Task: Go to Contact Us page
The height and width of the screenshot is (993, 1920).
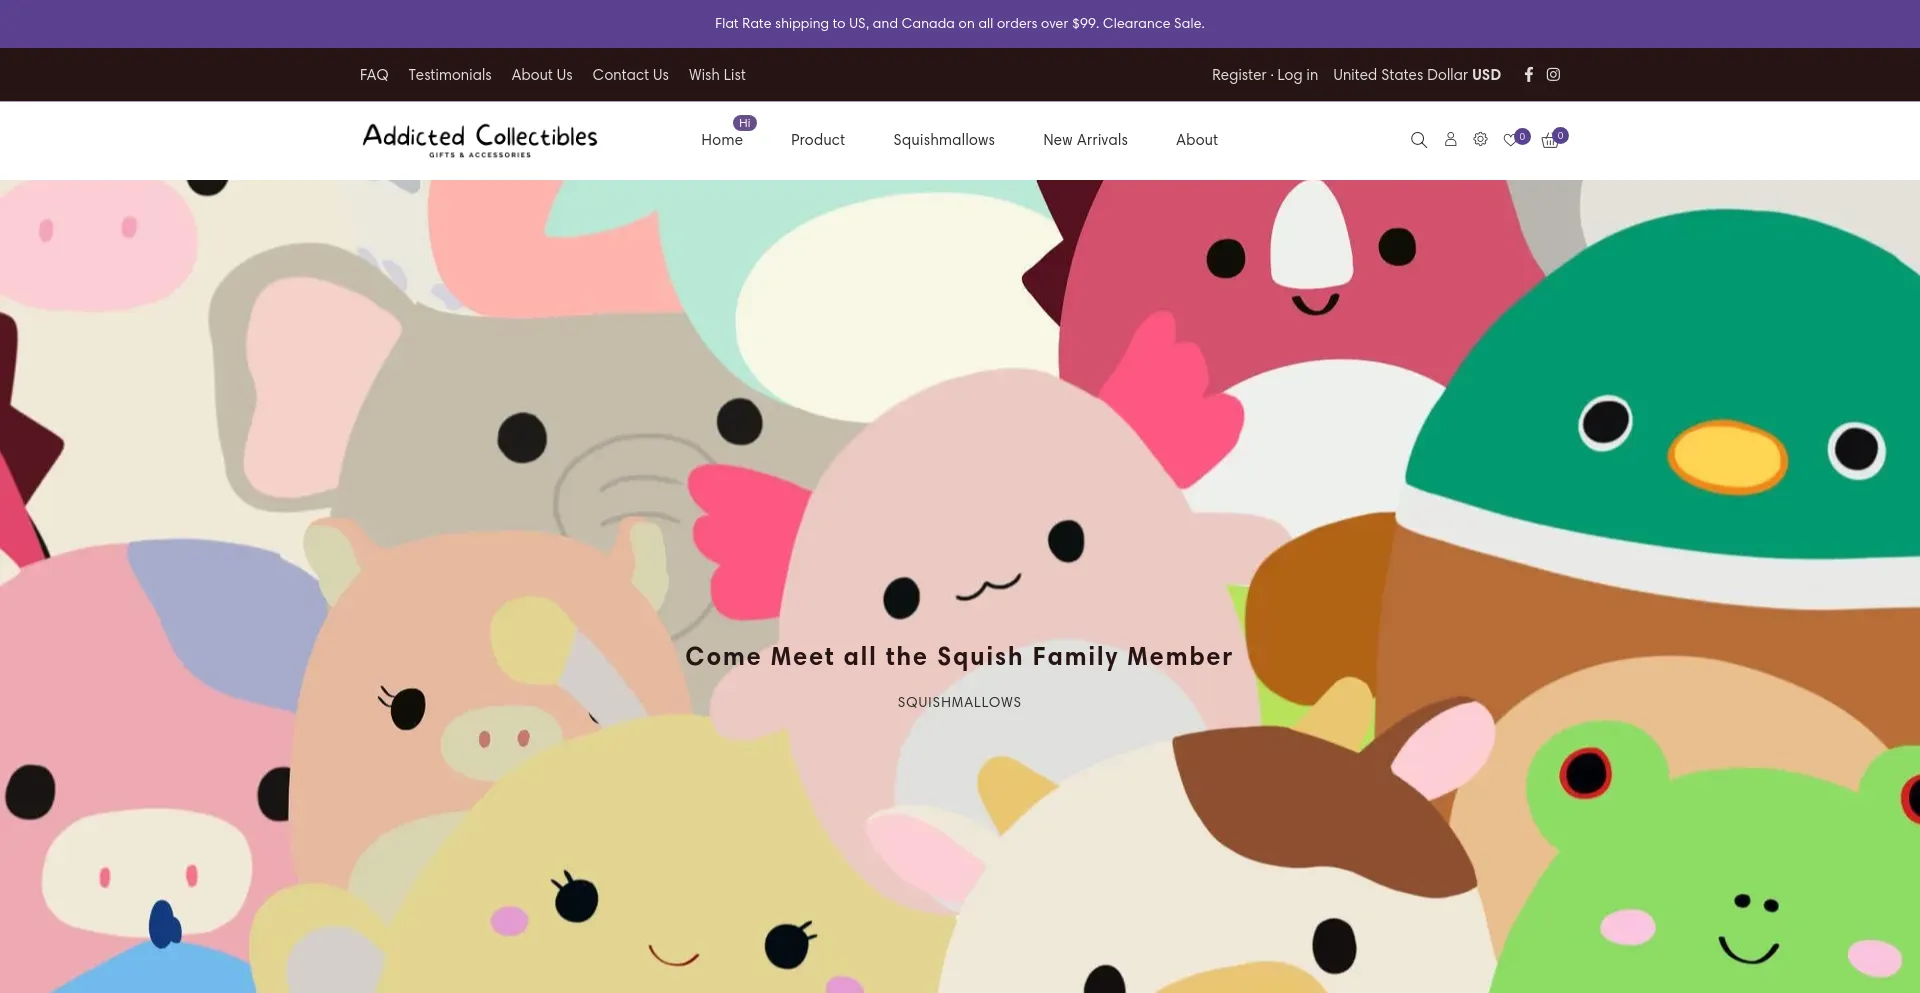Action: point(630,75)
